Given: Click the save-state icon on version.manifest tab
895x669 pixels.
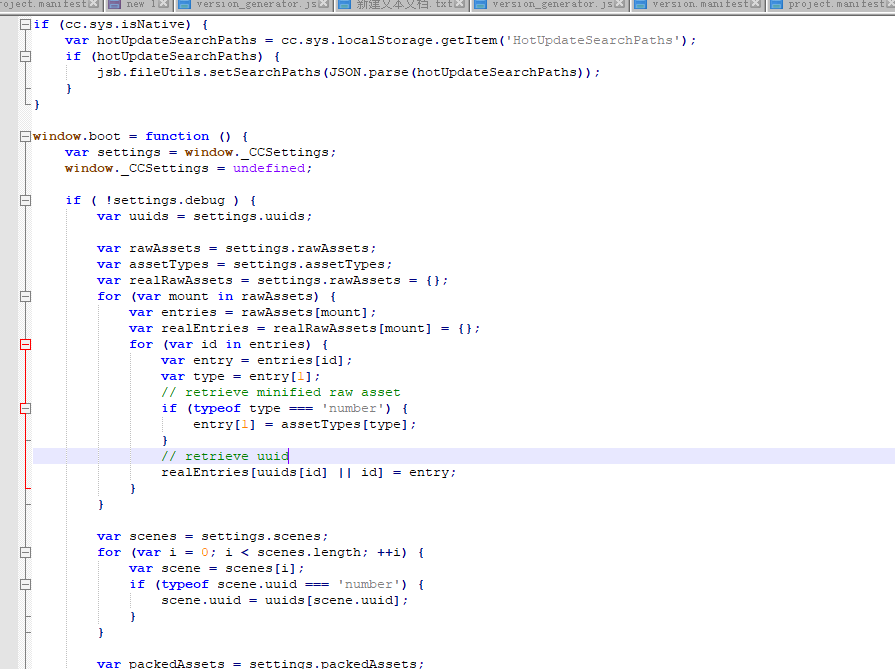Looking at the screenshot, I should click(640, 5).
